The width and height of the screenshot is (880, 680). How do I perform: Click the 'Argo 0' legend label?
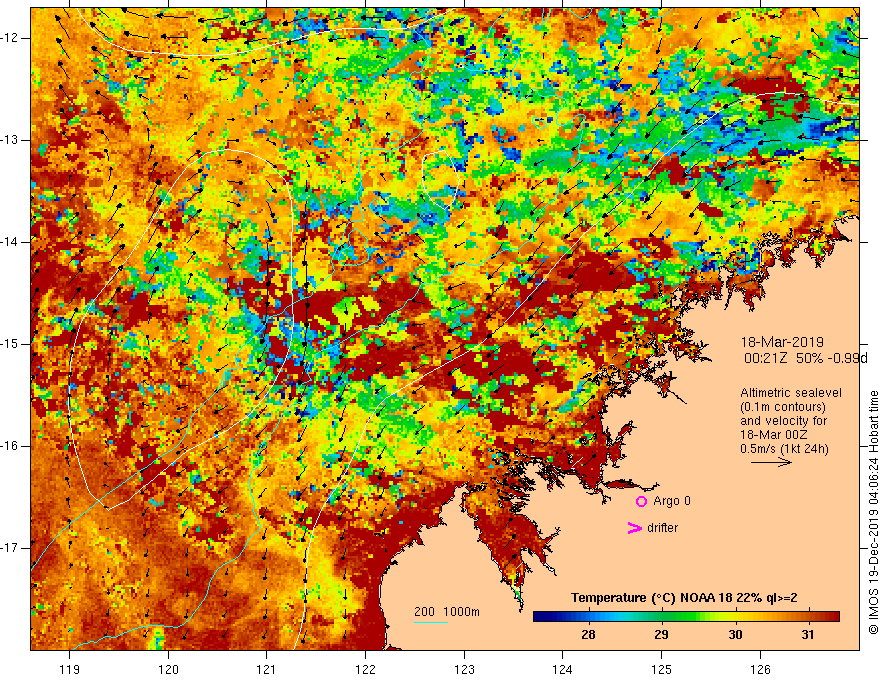[x=672, y=500]
